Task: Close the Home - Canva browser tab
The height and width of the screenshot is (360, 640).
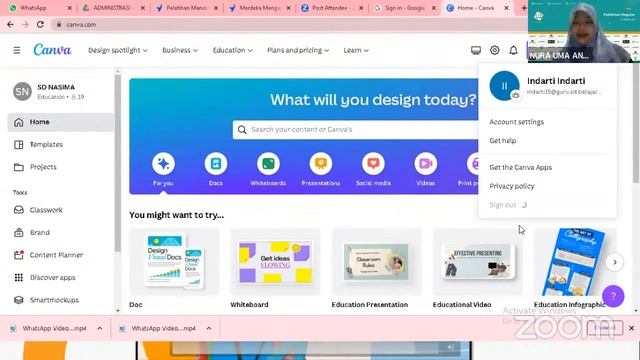Action: 507,8
